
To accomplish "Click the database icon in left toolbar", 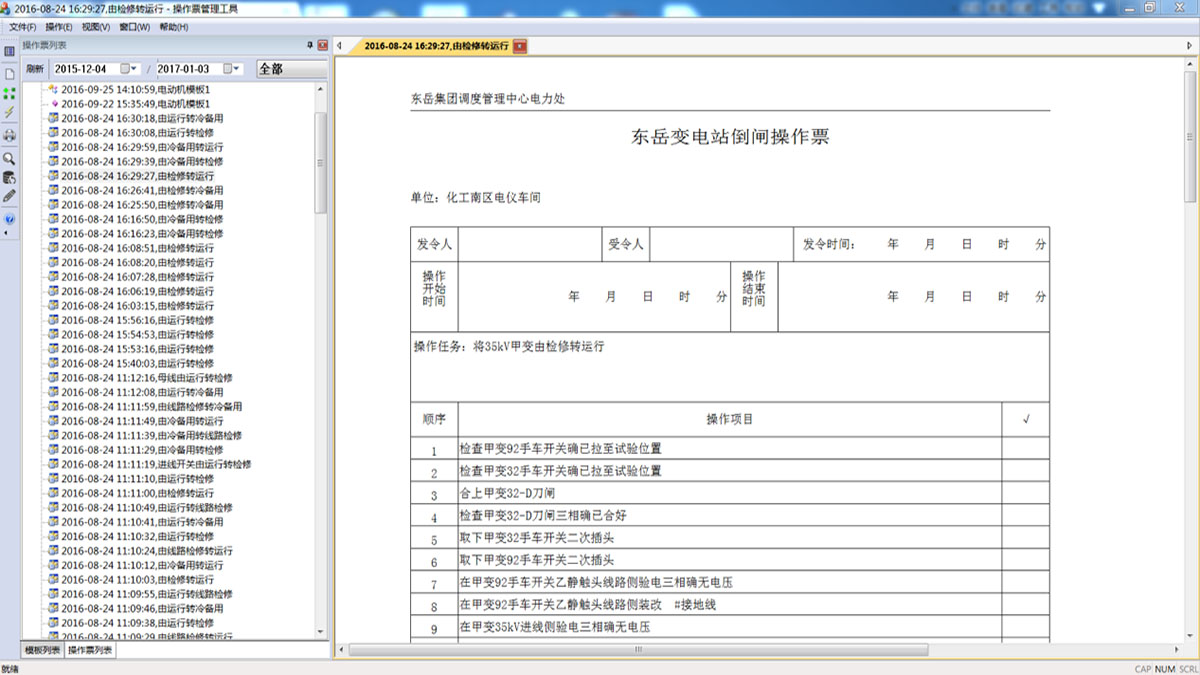I will coord(9,177).
